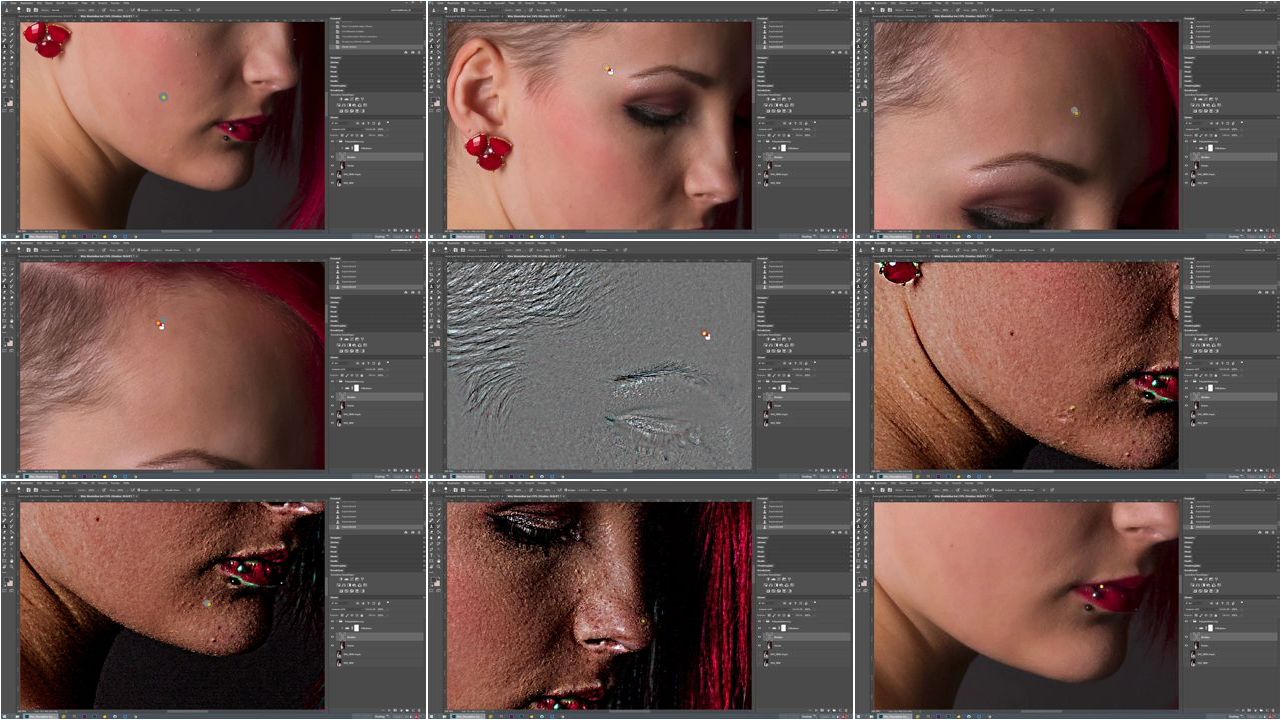Viewport: 1281px width, 720px height.
Task: Select the Type tool in the eyebrow close-up screenshot
Action: [858, 75]
